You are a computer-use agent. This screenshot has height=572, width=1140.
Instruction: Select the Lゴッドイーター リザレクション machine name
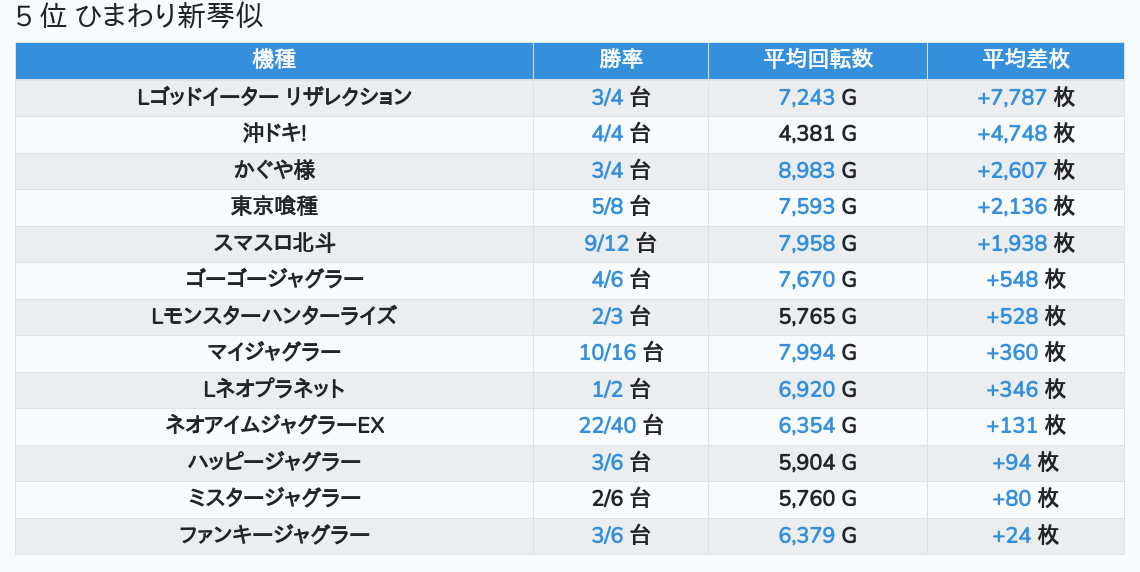tap(274, 97)
